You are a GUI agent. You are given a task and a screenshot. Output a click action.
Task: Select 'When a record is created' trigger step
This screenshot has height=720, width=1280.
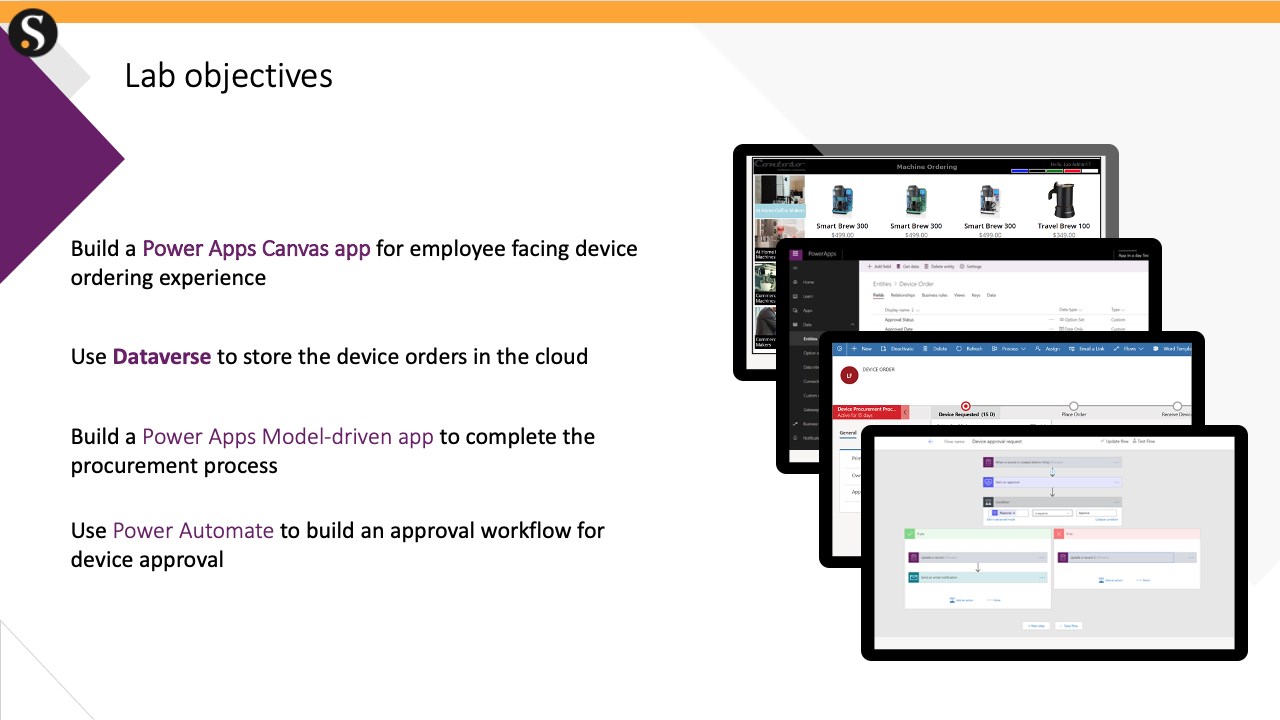click(x=1053, y=462)
